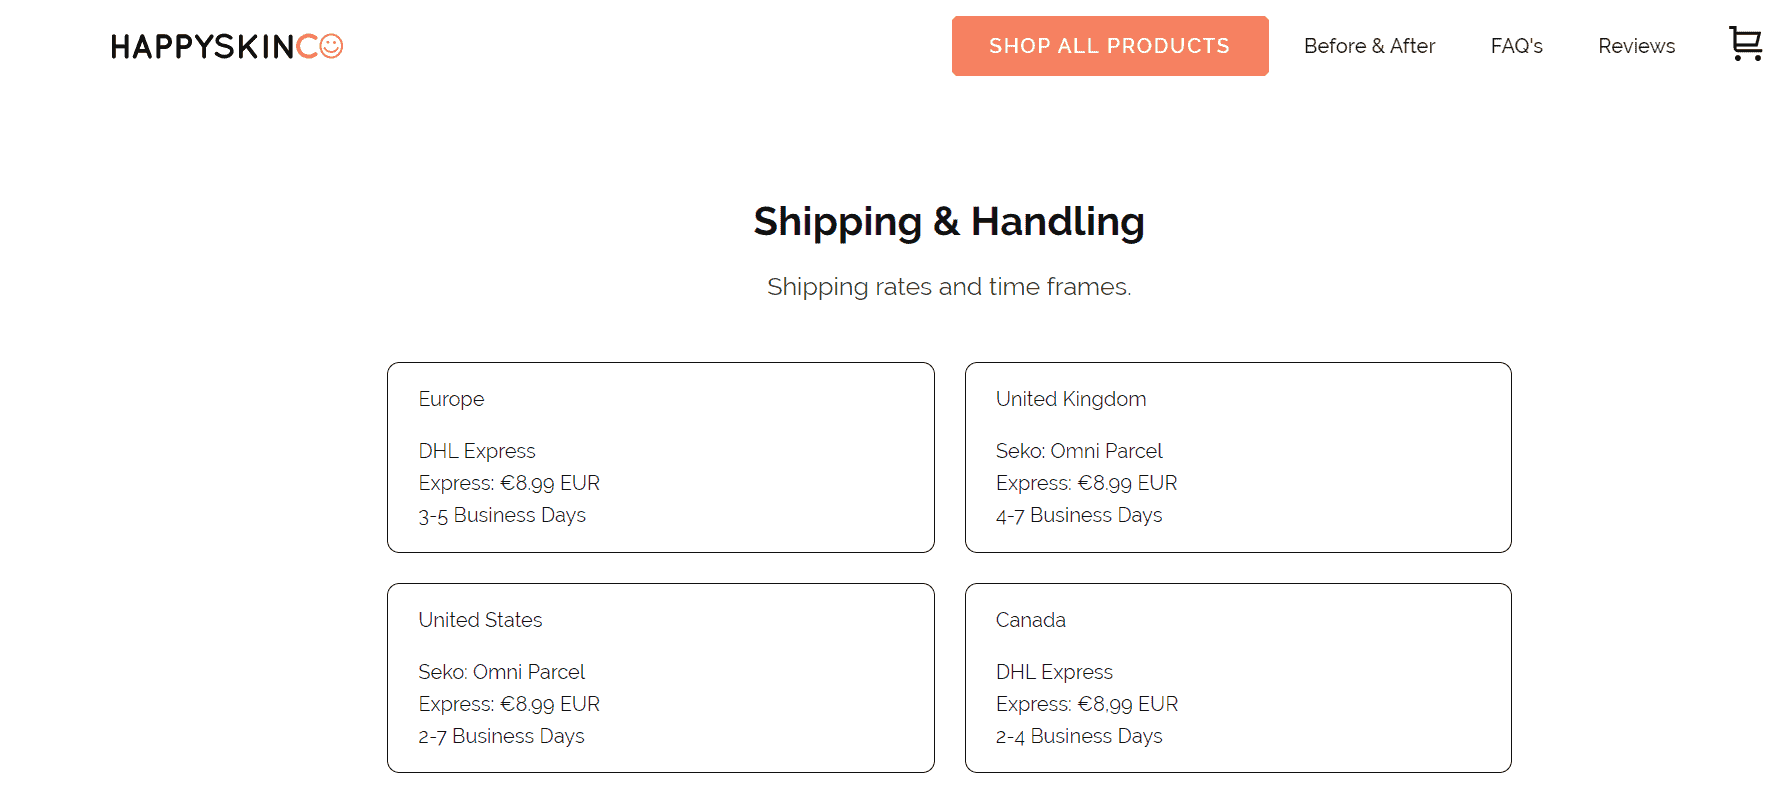Image resolution: width=1790 pixels, height=789 pixels.
Task: Click the United Kingdom card title
Action: point(1070,399)
